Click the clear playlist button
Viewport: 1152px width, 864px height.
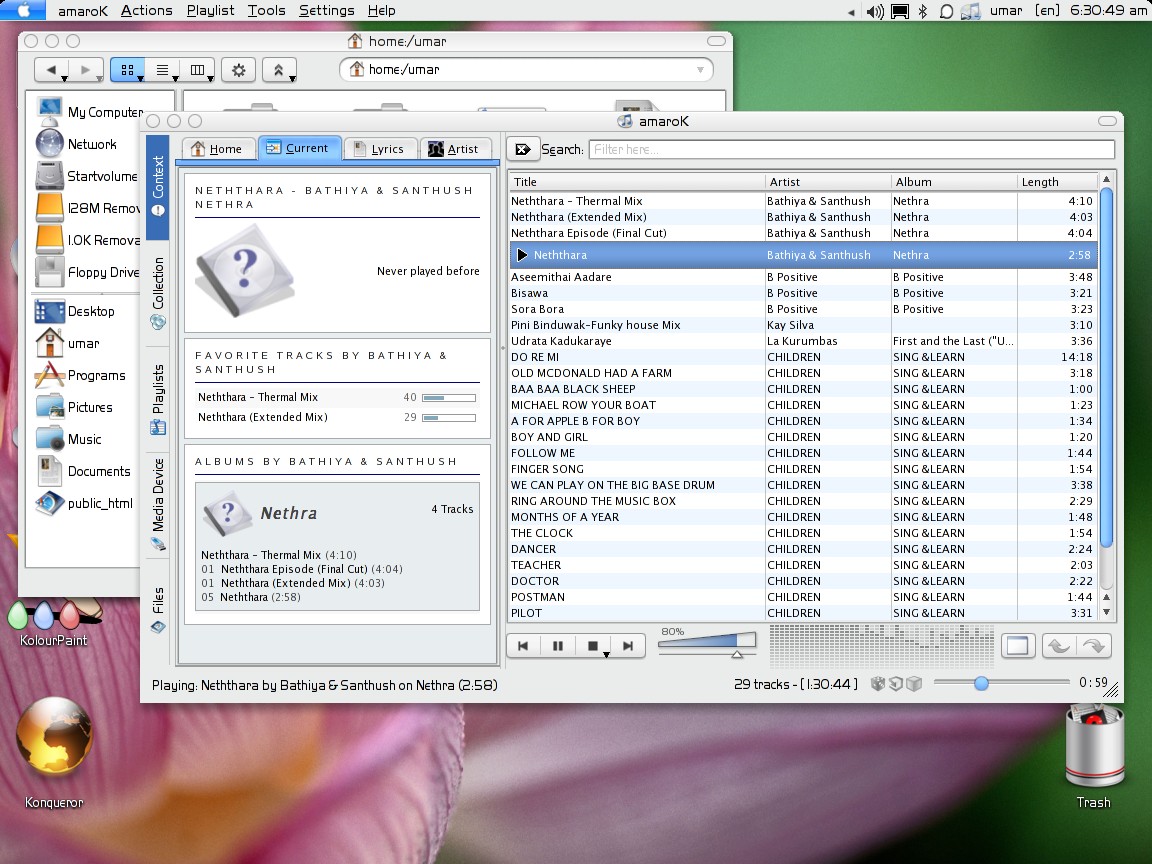click(x=1018, y=646)
